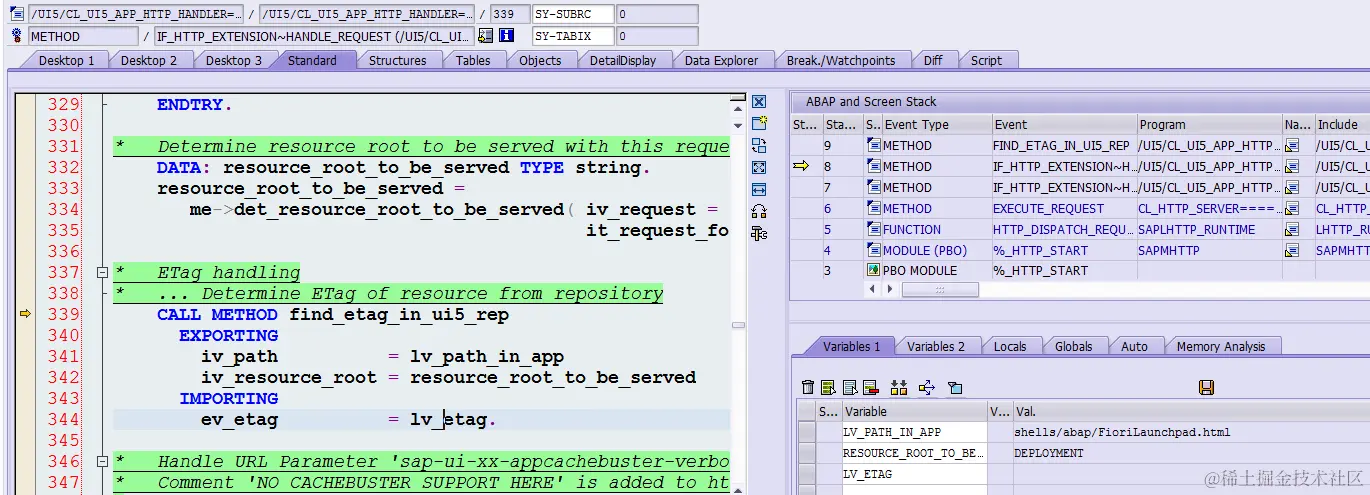Click the DEPLOYMENT value cell
This screenshot has width=1370, height=495.
1049,453
